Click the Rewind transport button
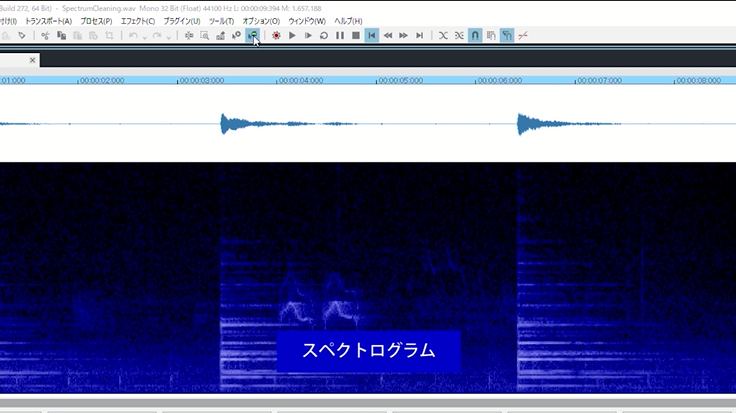 (x=388, y=35)
